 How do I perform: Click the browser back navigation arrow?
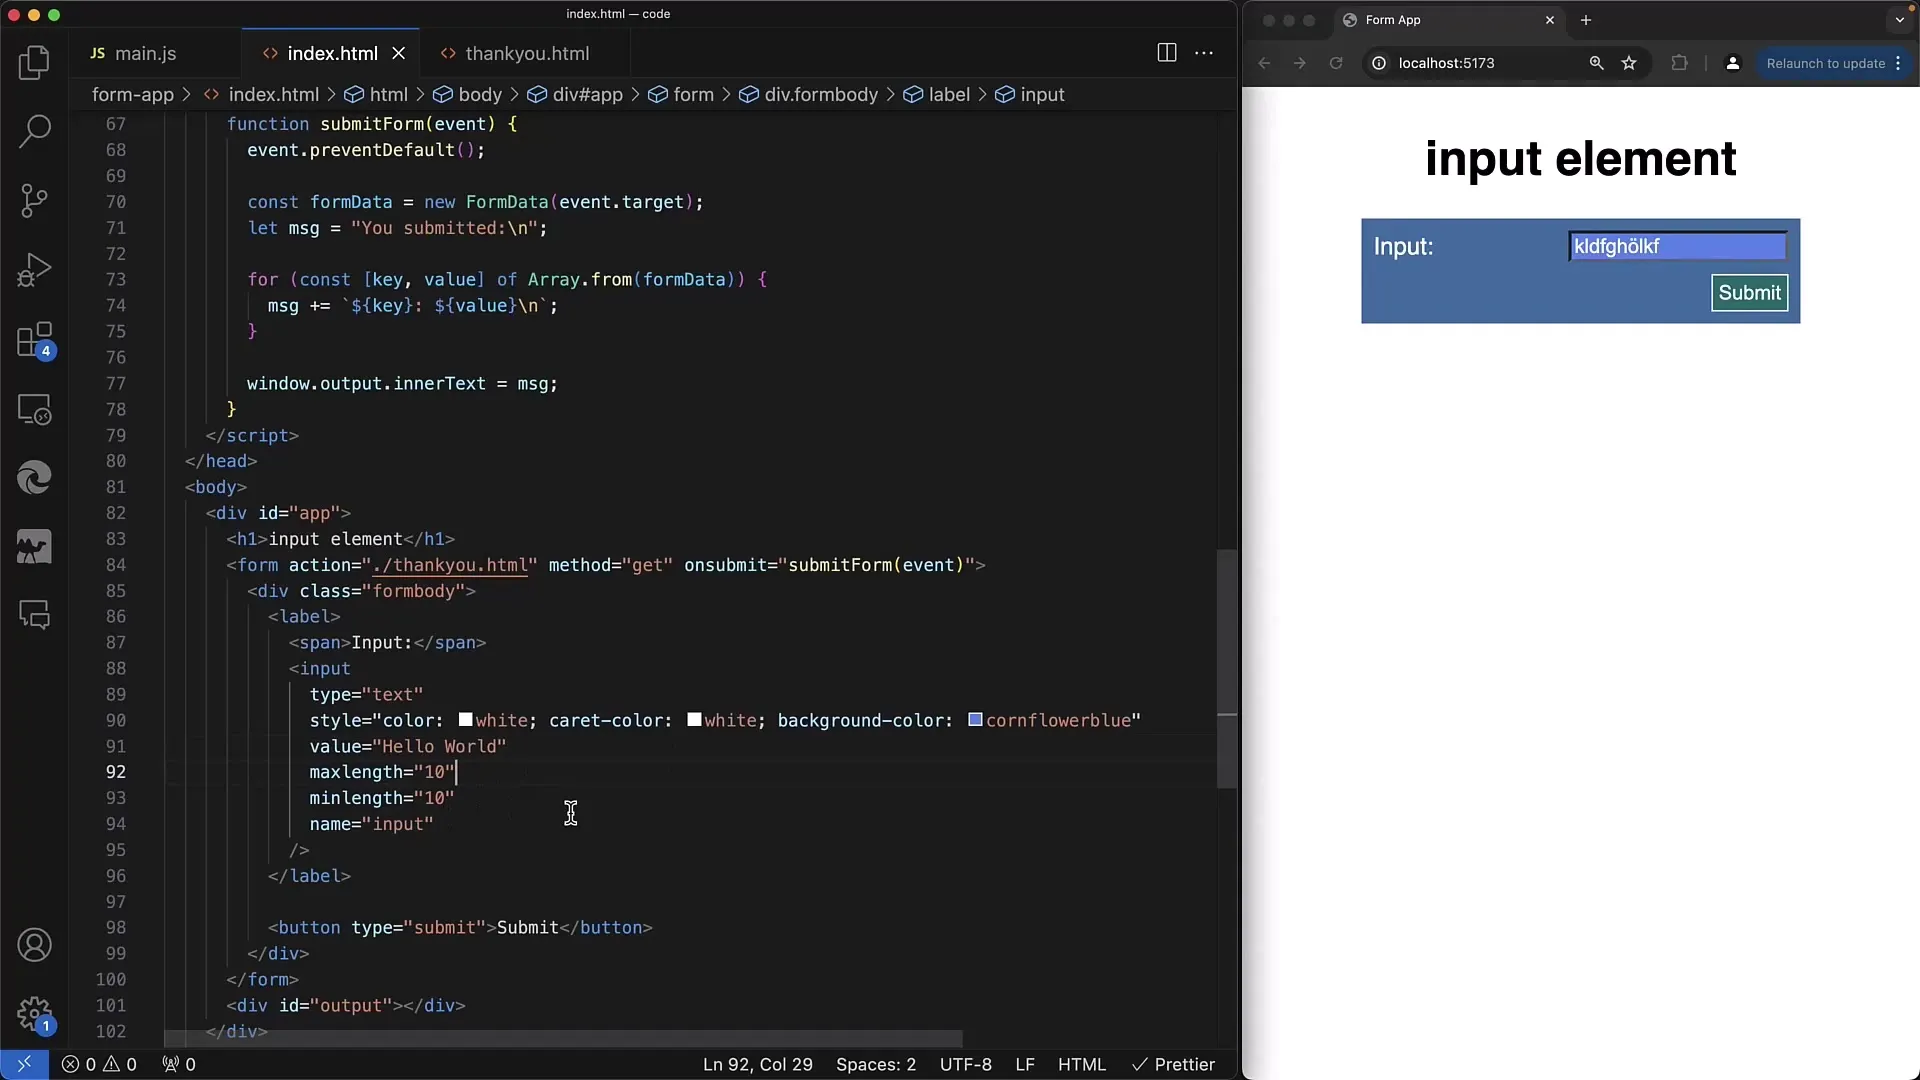[1265, 62]
